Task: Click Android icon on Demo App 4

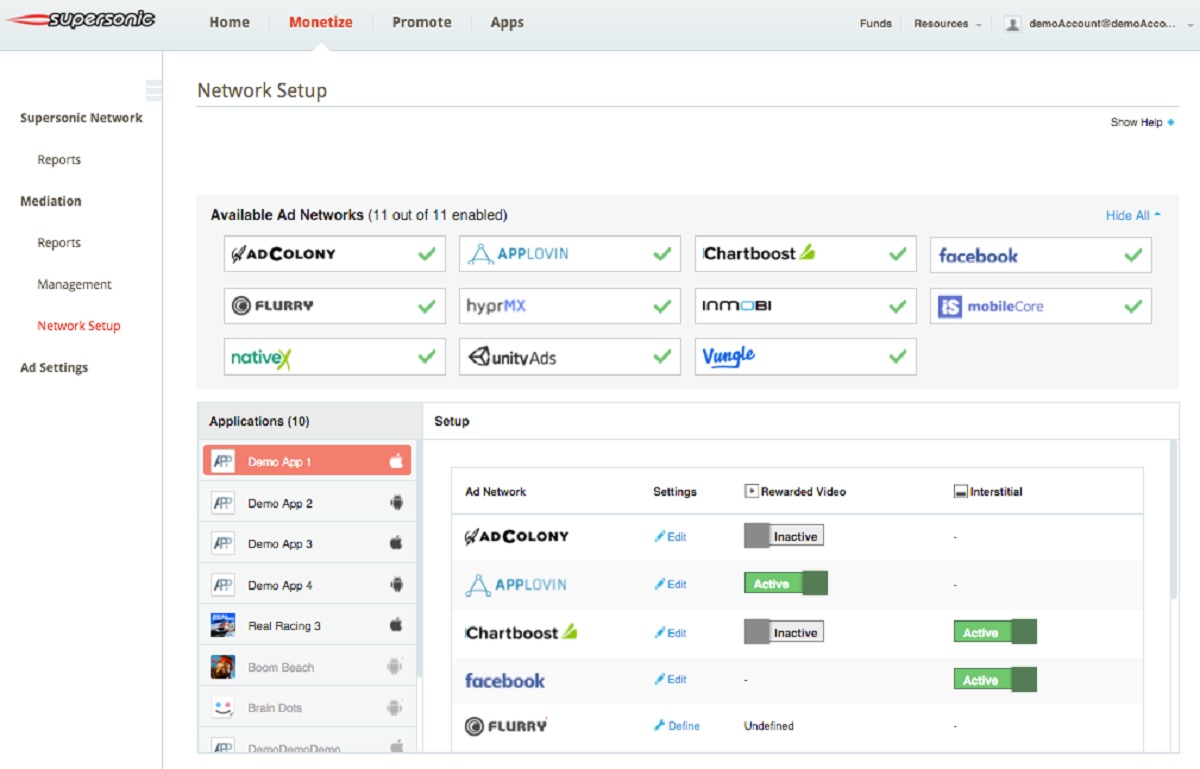Action: 396,584
